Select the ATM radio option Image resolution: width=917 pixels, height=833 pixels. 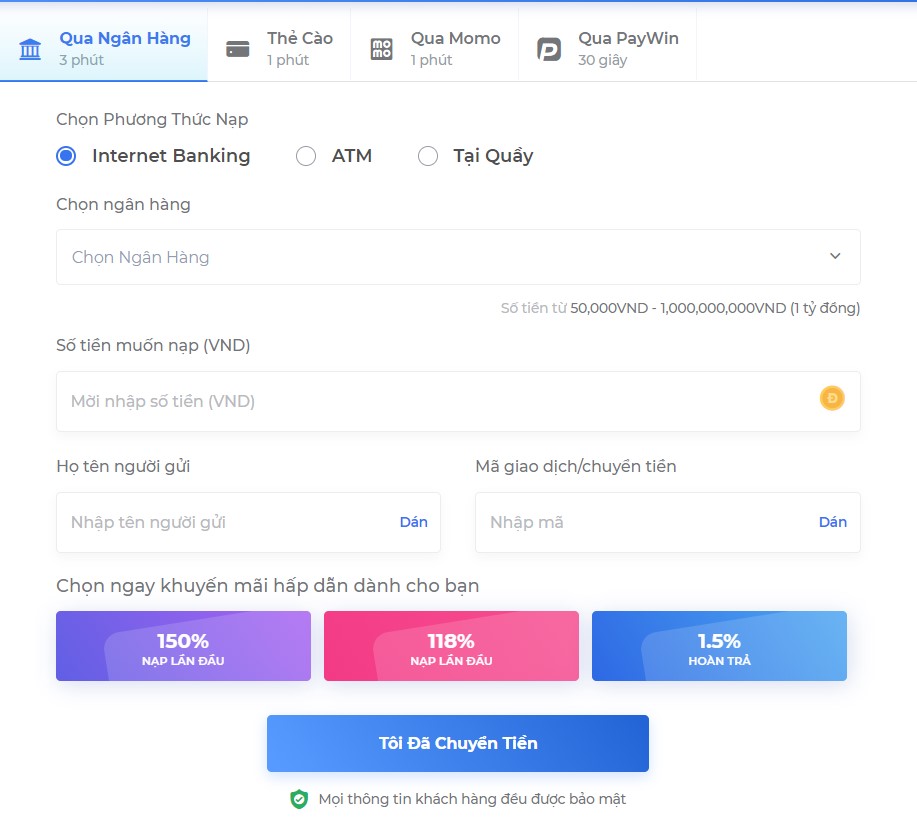click(x=306, y=156)
